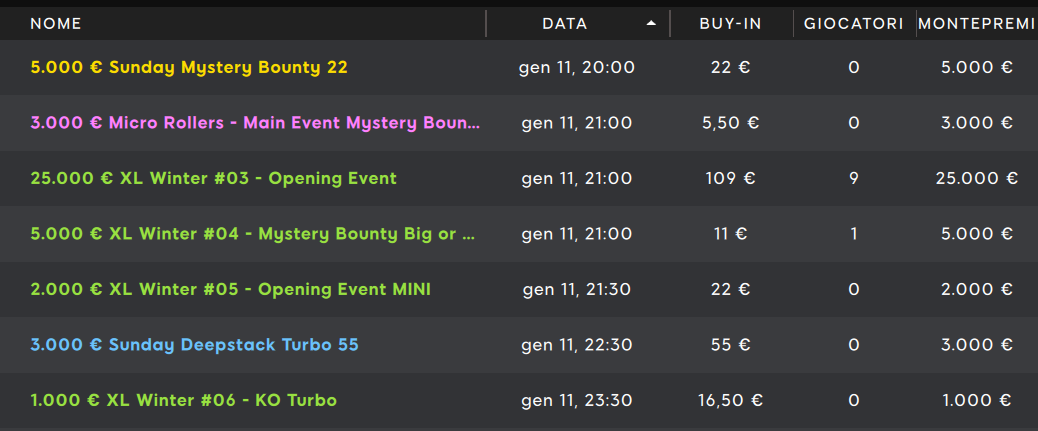Click the Data column header label

tap(565, 23)
